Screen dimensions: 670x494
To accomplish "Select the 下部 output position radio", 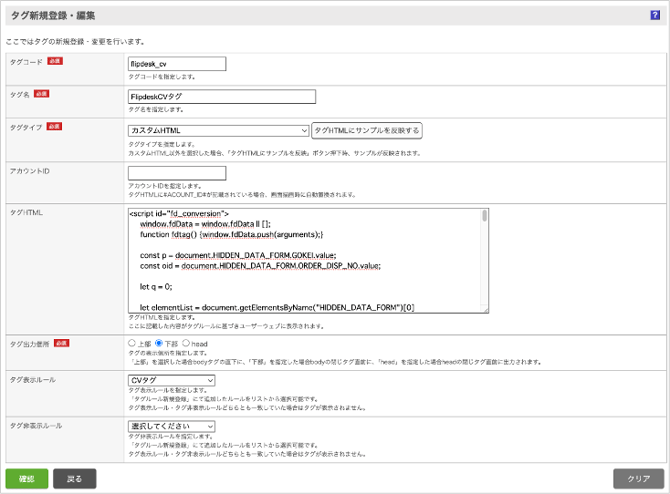I will pyautogui.click(x=158, y=343).
